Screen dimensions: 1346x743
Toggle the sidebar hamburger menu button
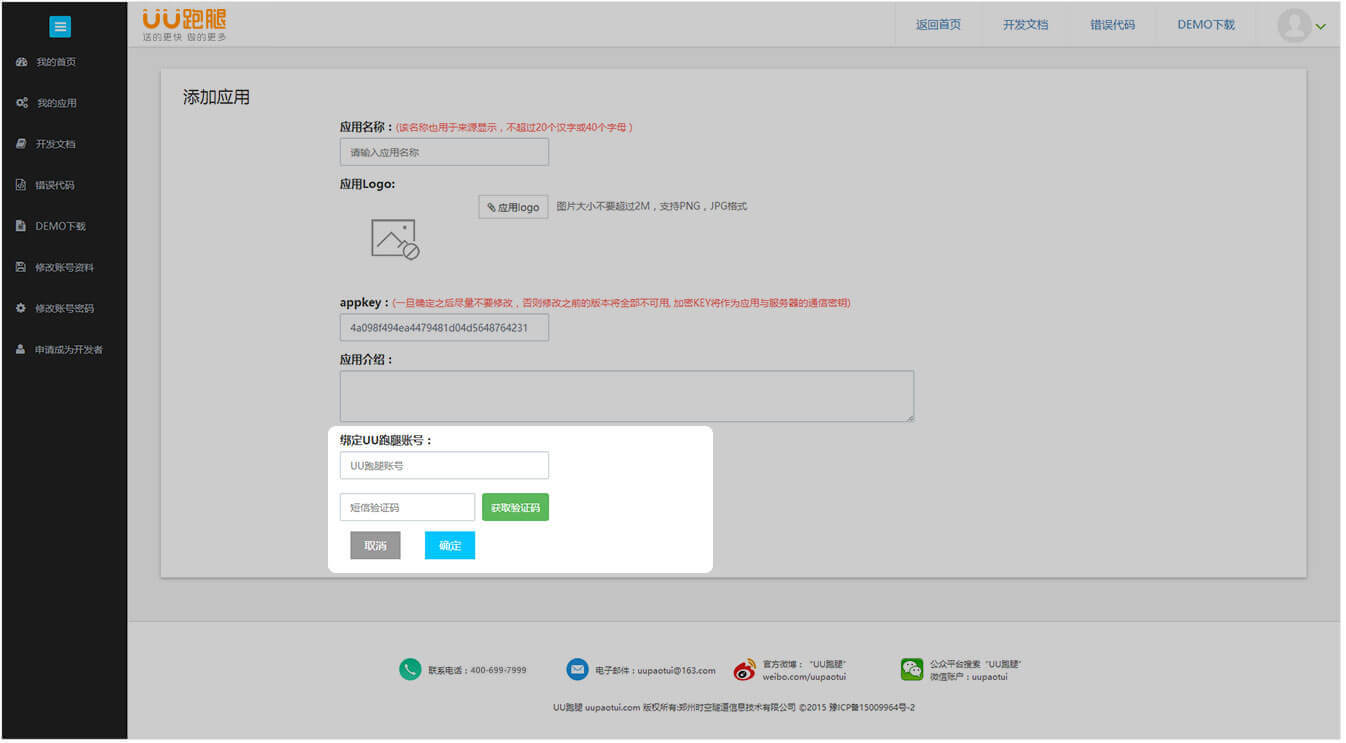60,27
